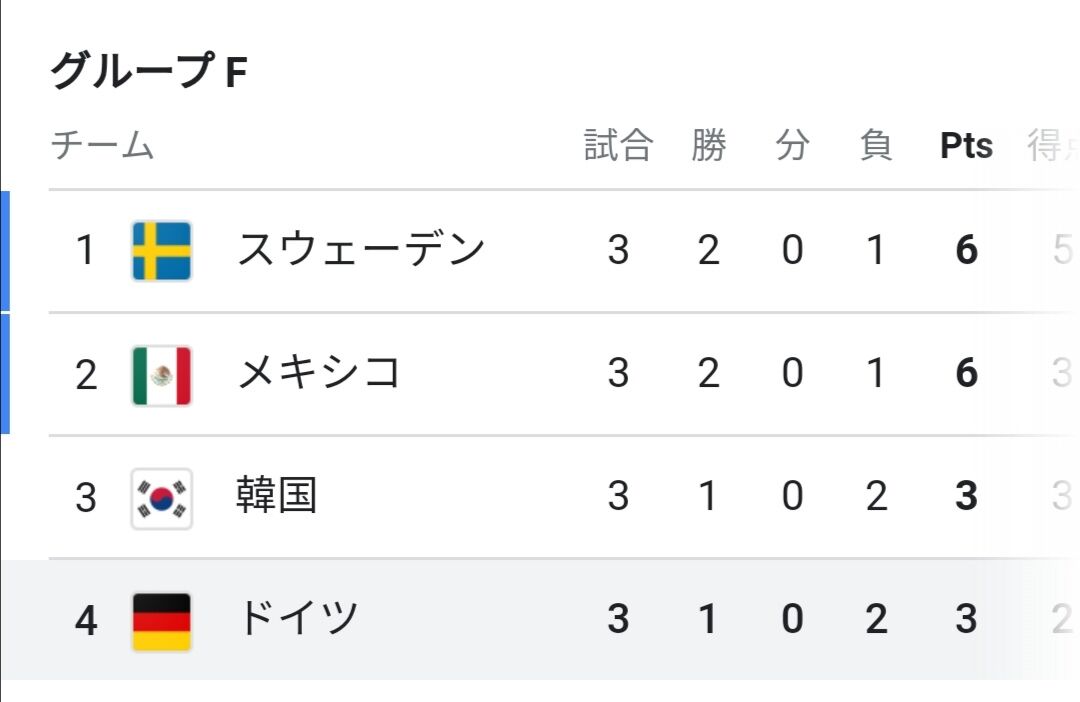Viewport: 1080px width, 702px height.
Task: Click the rank number 1 in Sweden row
Action: (x=85, y=249)
